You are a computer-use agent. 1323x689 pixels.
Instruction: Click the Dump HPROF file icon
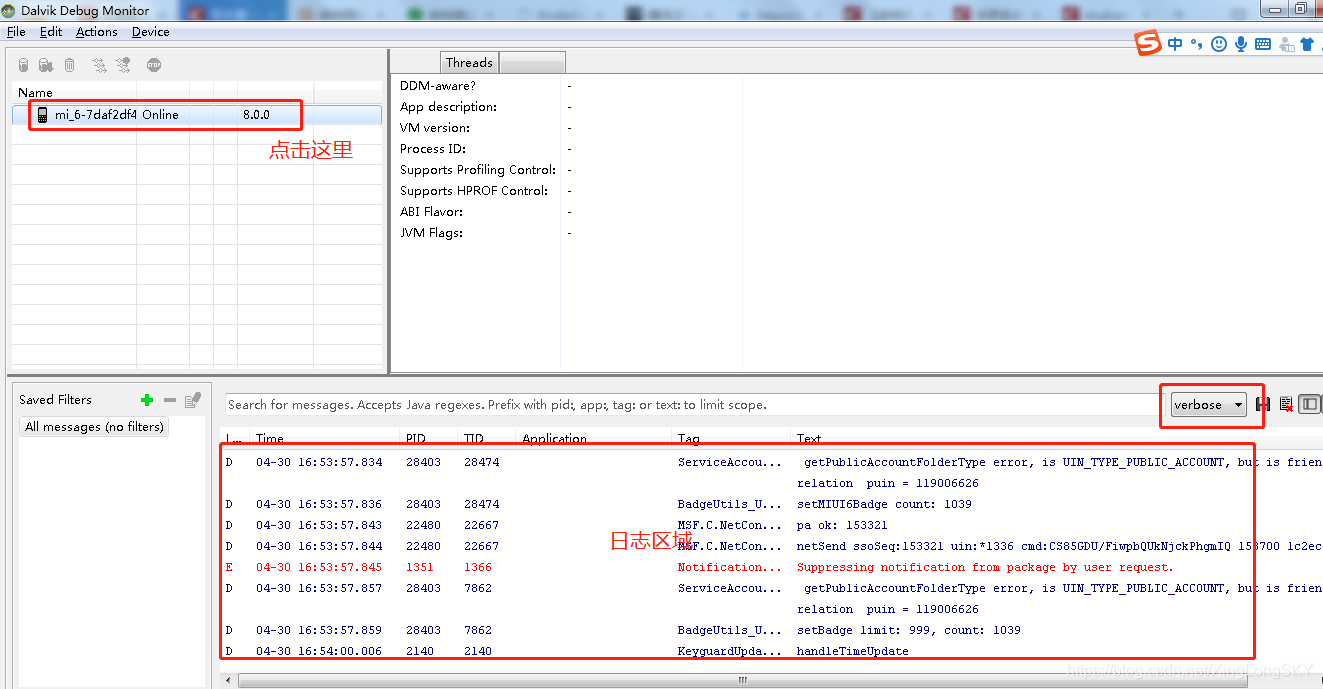click(45, 65)
